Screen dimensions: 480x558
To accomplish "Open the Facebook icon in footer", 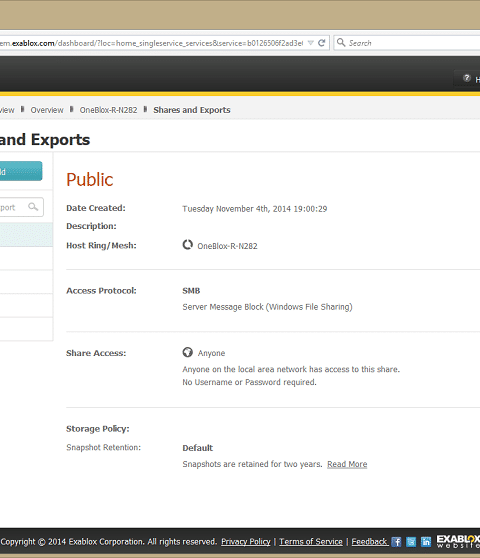I will (396, 542).
